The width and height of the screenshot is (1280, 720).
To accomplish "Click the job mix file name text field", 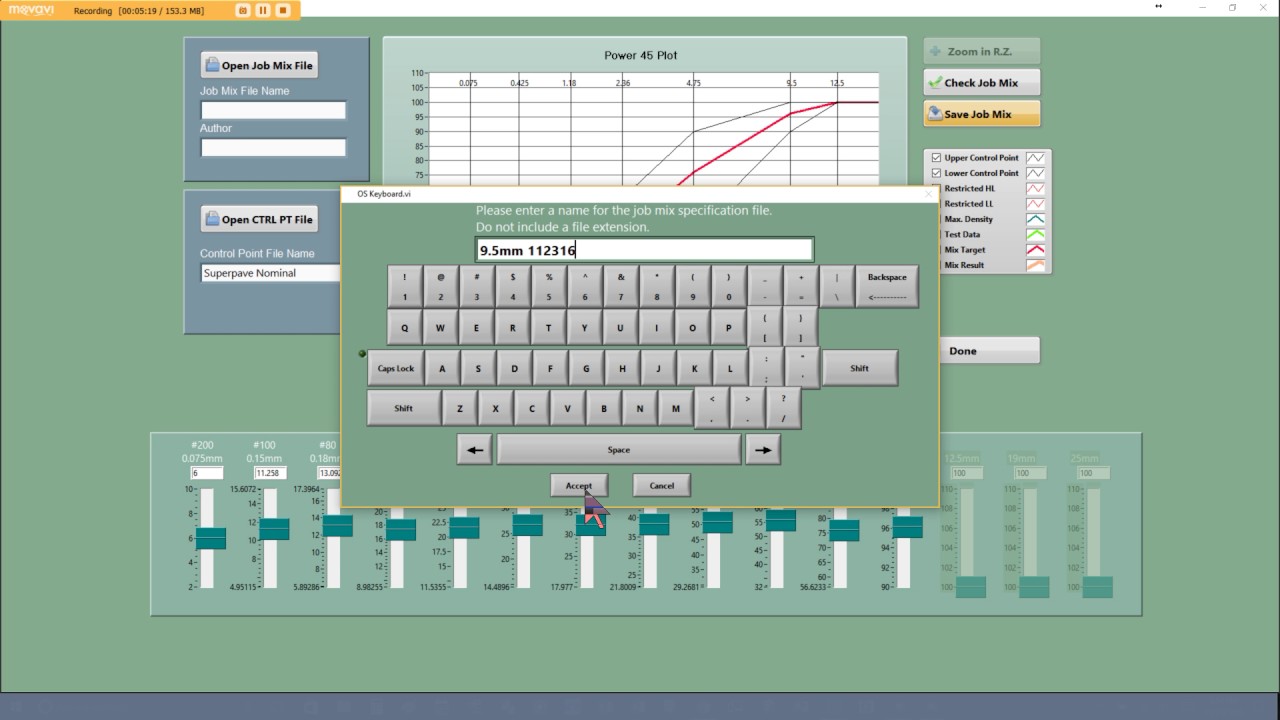I will pyautogui.click(x=644, y=250).
